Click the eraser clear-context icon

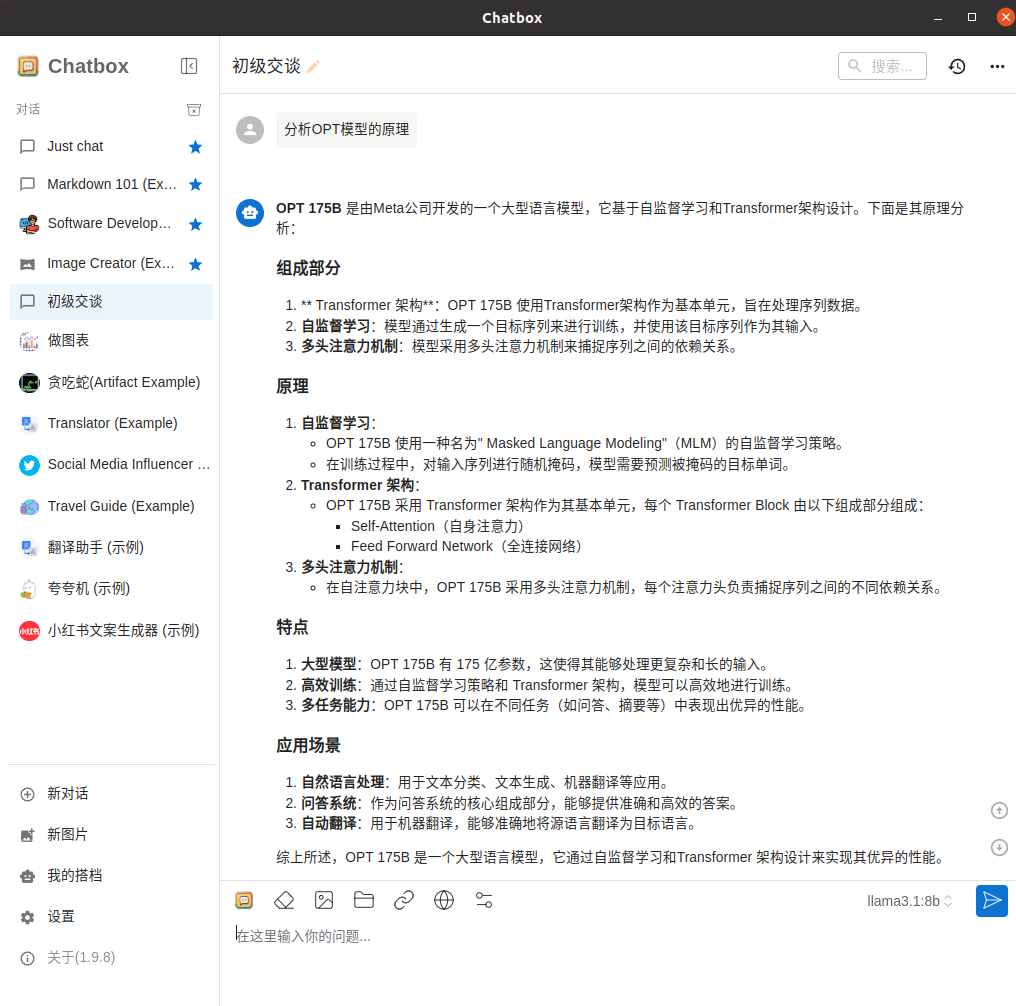point(284,900)
